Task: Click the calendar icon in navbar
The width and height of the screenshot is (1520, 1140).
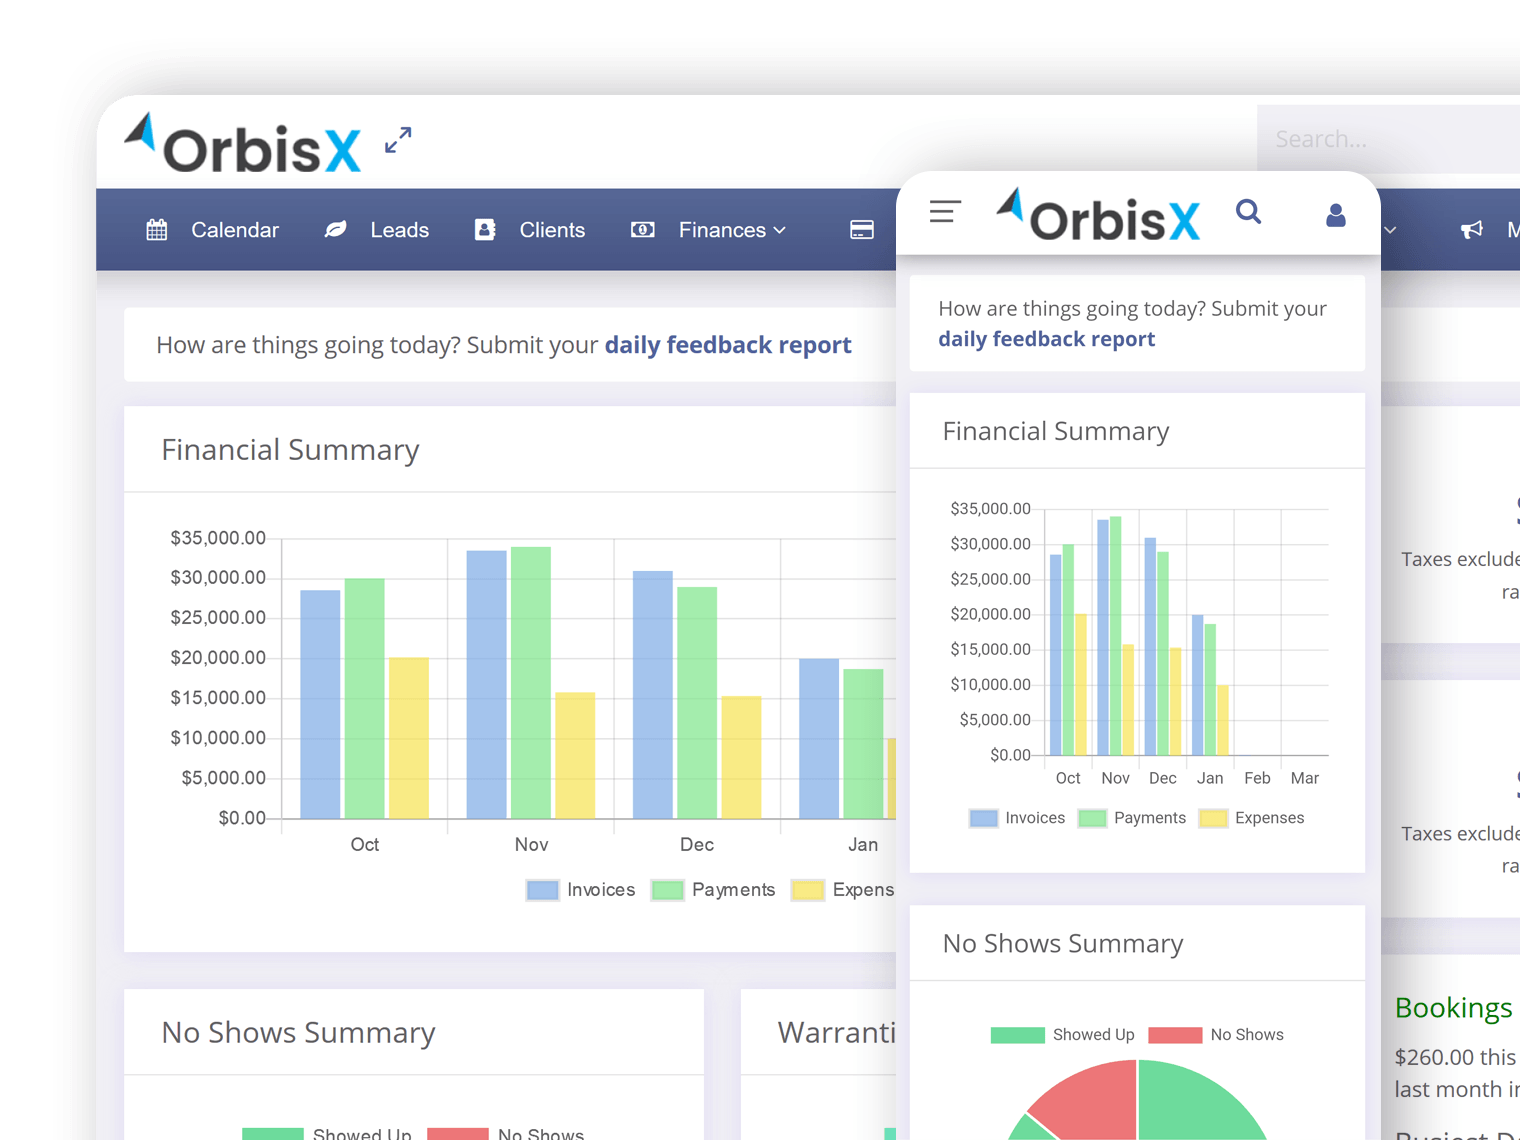Action: click(x=157, y=230)
